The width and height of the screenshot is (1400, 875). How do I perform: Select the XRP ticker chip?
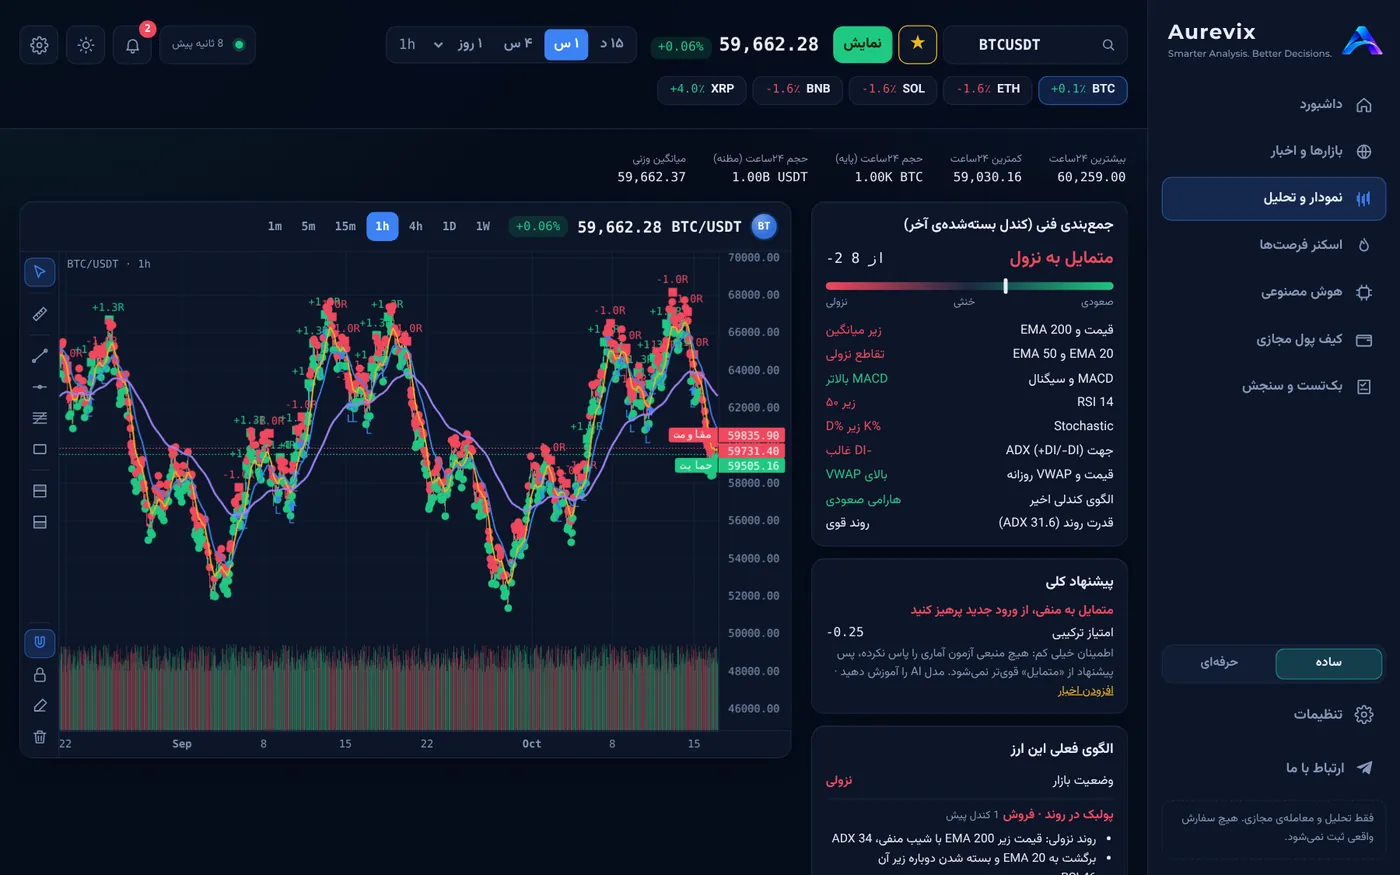click(x=702, y=89)
